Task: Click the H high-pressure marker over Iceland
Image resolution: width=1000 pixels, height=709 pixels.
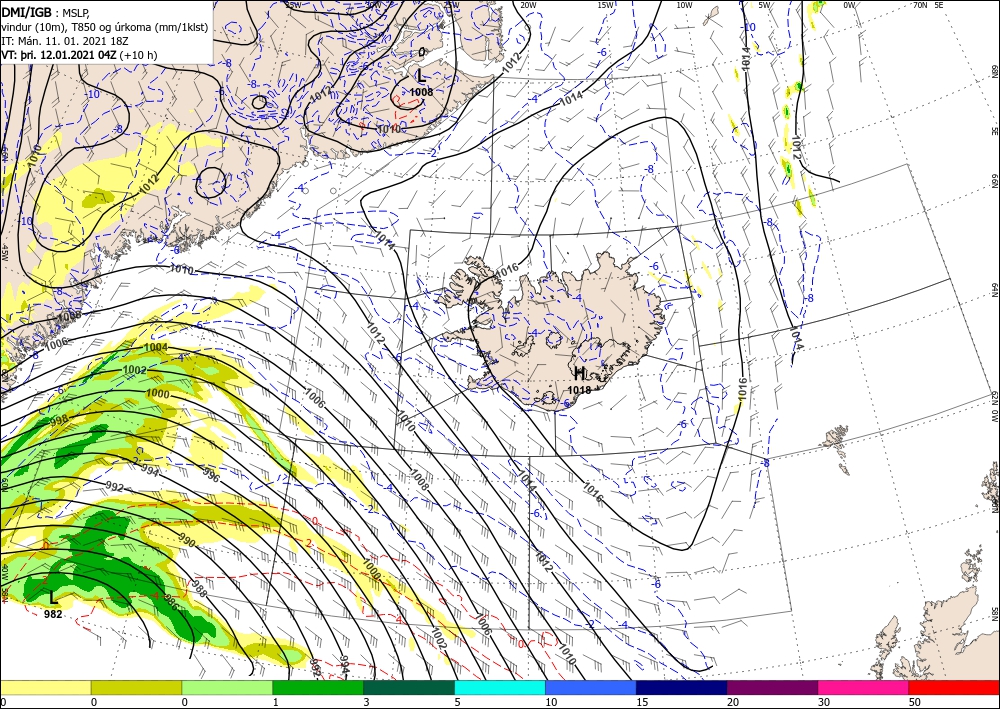Action: [580, 374]
